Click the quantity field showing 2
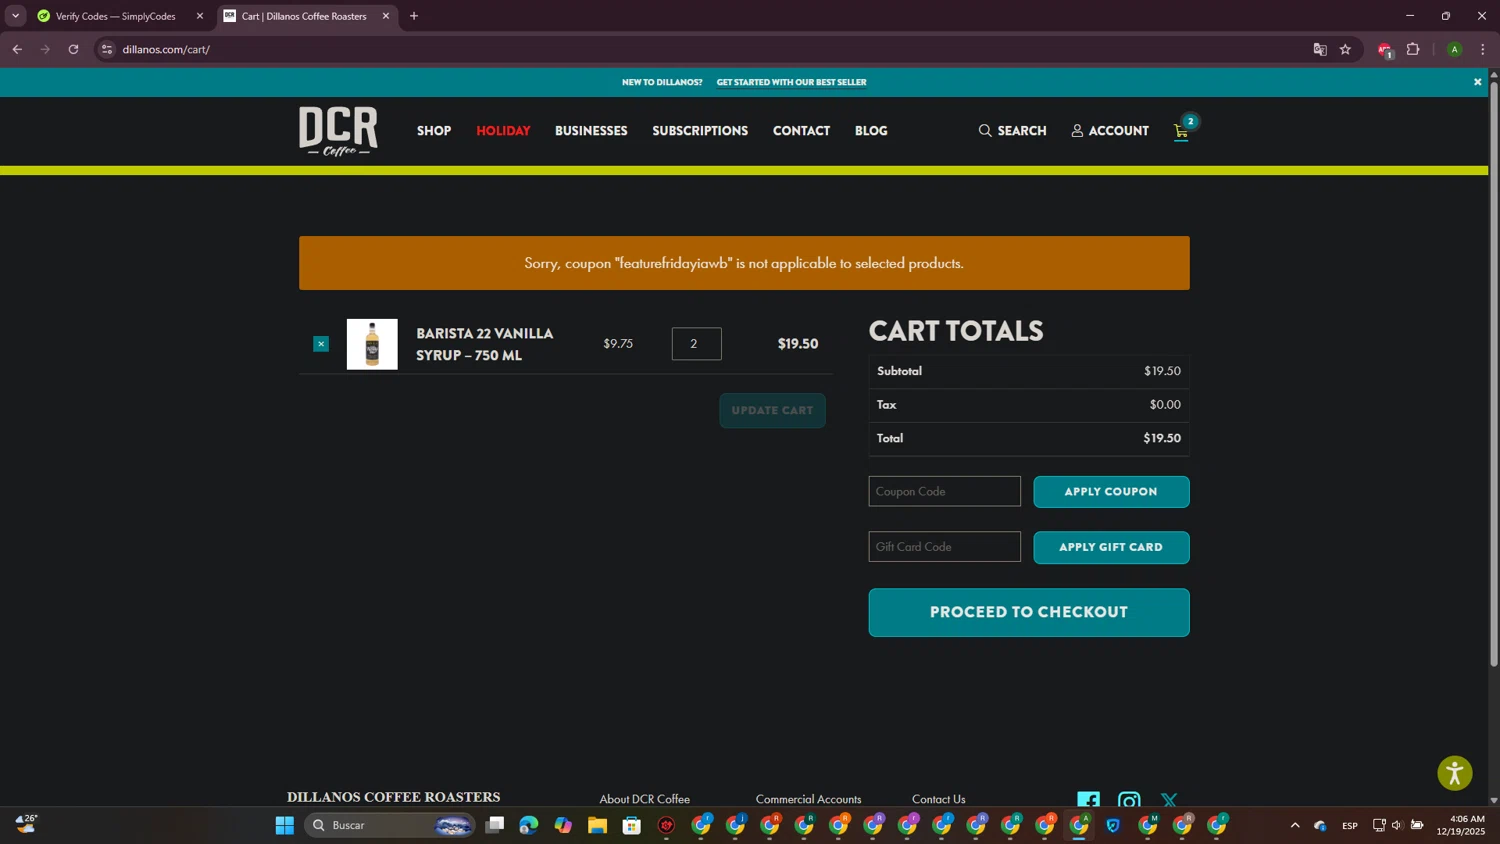1500x844 pixels. point(696,344)
